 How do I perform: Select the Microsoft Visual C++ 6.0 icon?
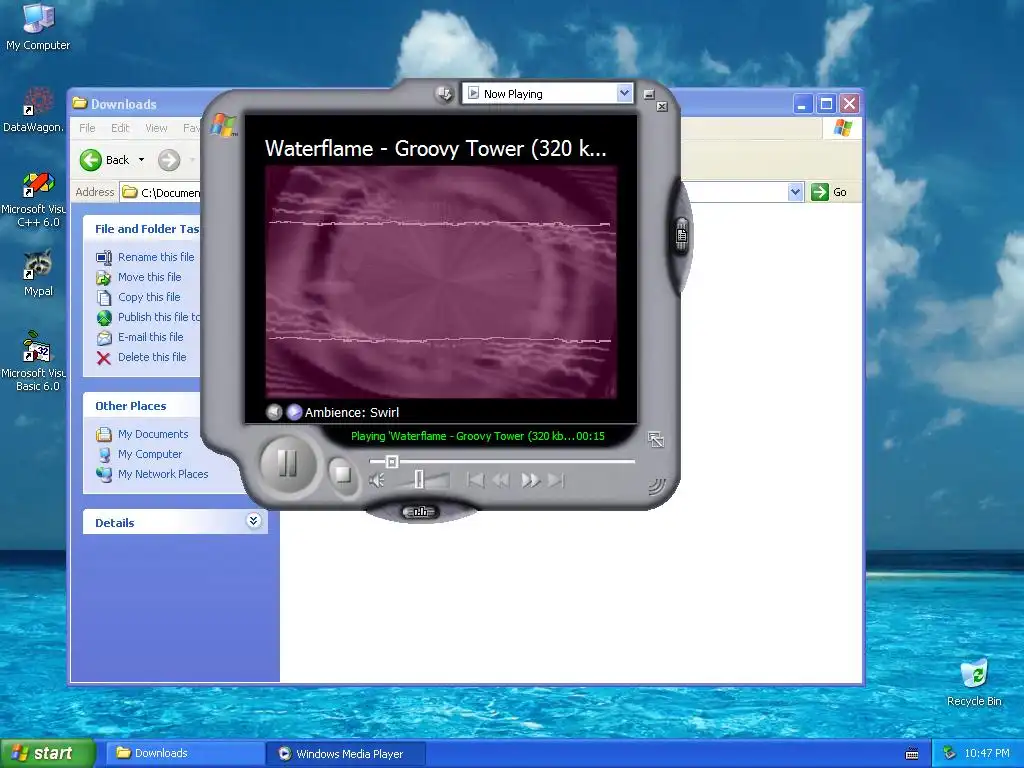click(x=33, y=200)
